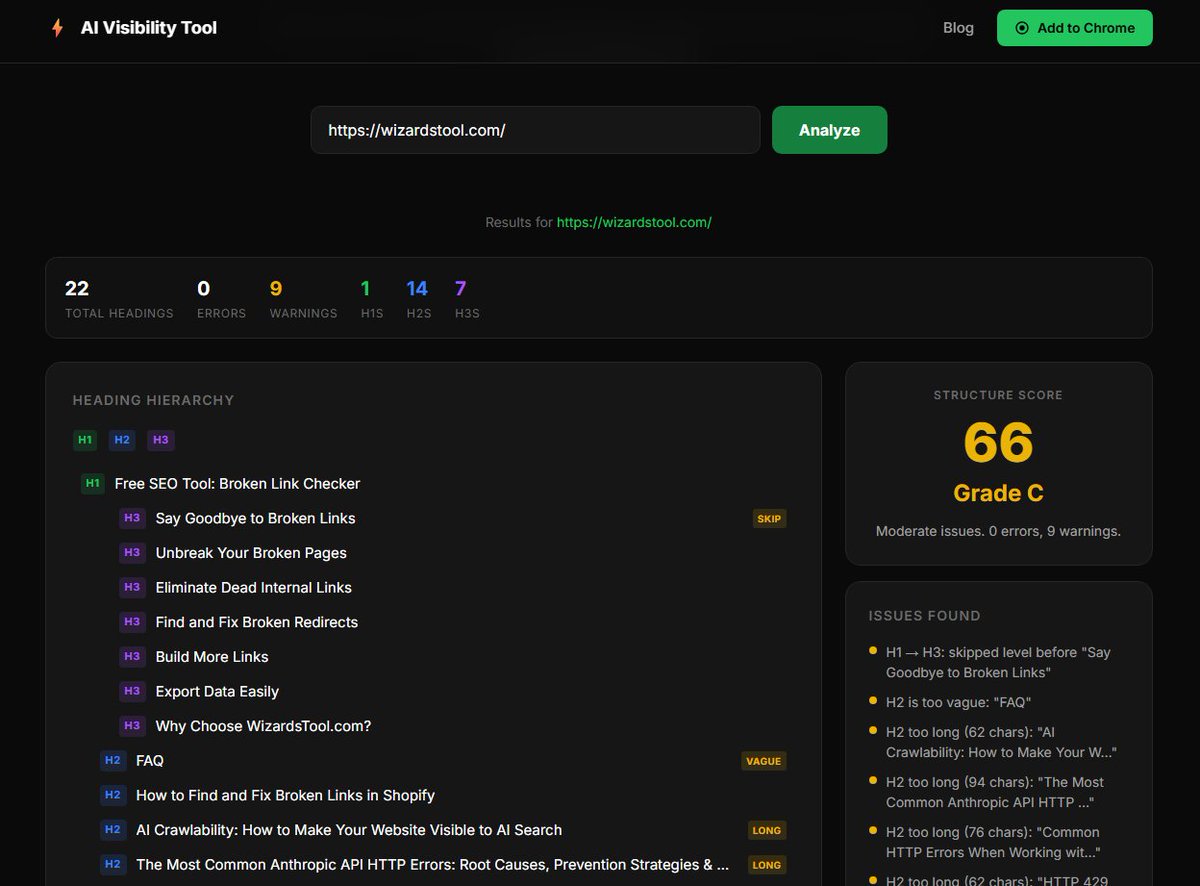The height and width of the screenshot is (886, 1200).
Task: Open the wizardstool.com results link
Action: click(x=634, y=222)
